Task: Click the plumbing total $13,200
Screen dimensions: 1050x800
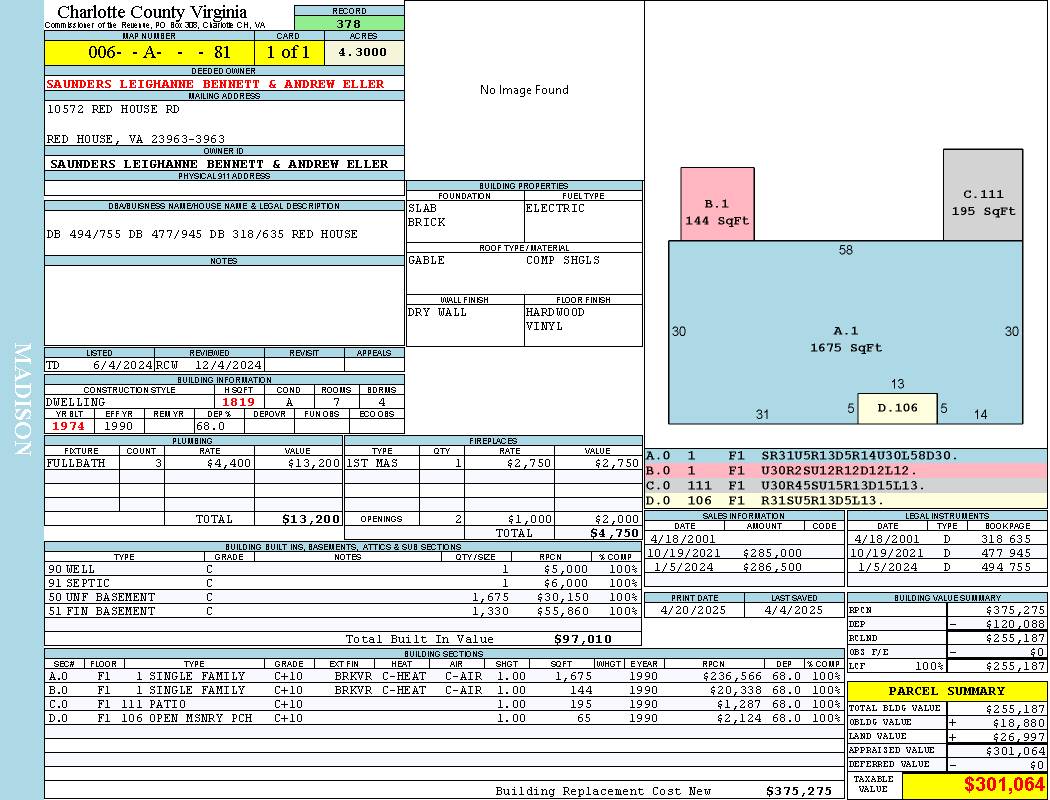Action: 311,519
